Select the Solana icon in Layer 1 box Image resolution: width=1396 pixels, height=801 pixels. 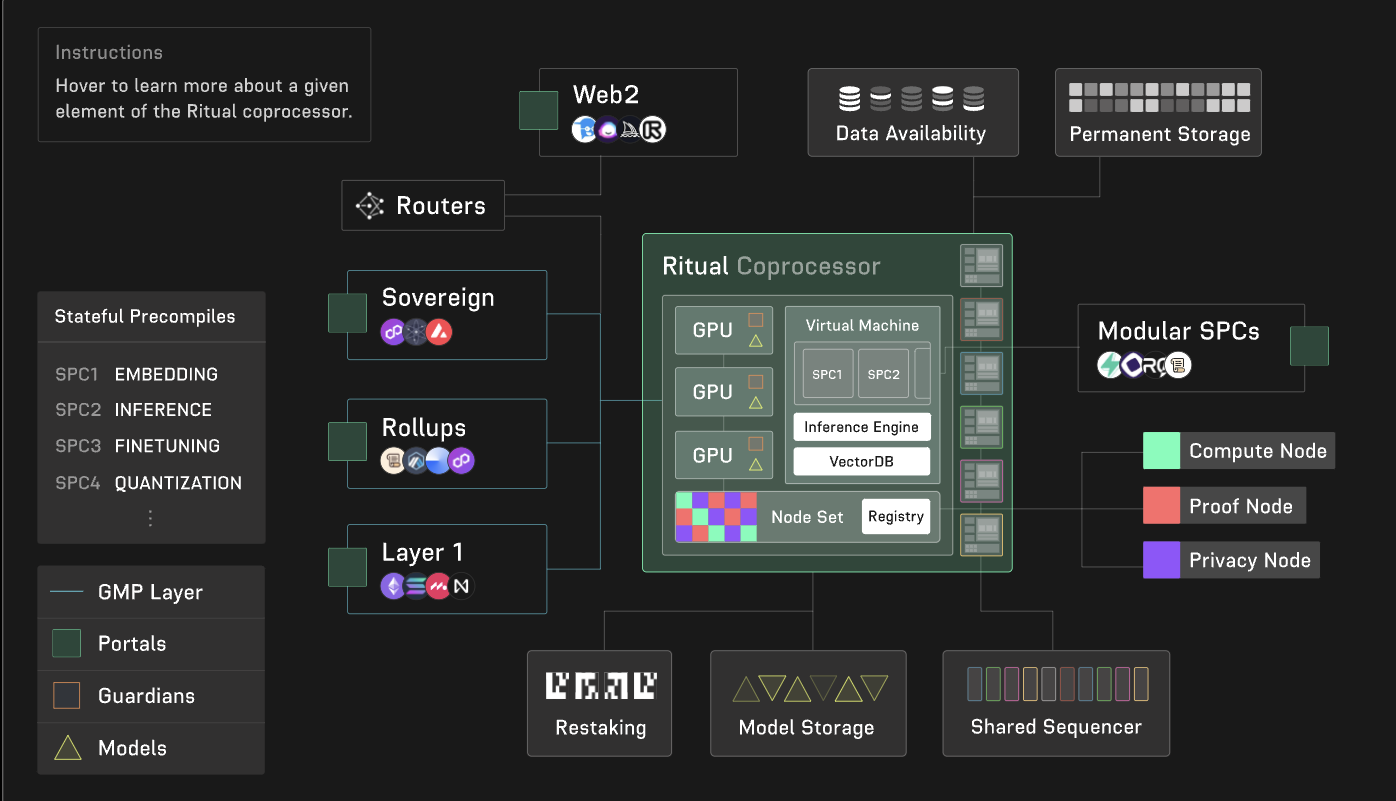click(416, 586)
